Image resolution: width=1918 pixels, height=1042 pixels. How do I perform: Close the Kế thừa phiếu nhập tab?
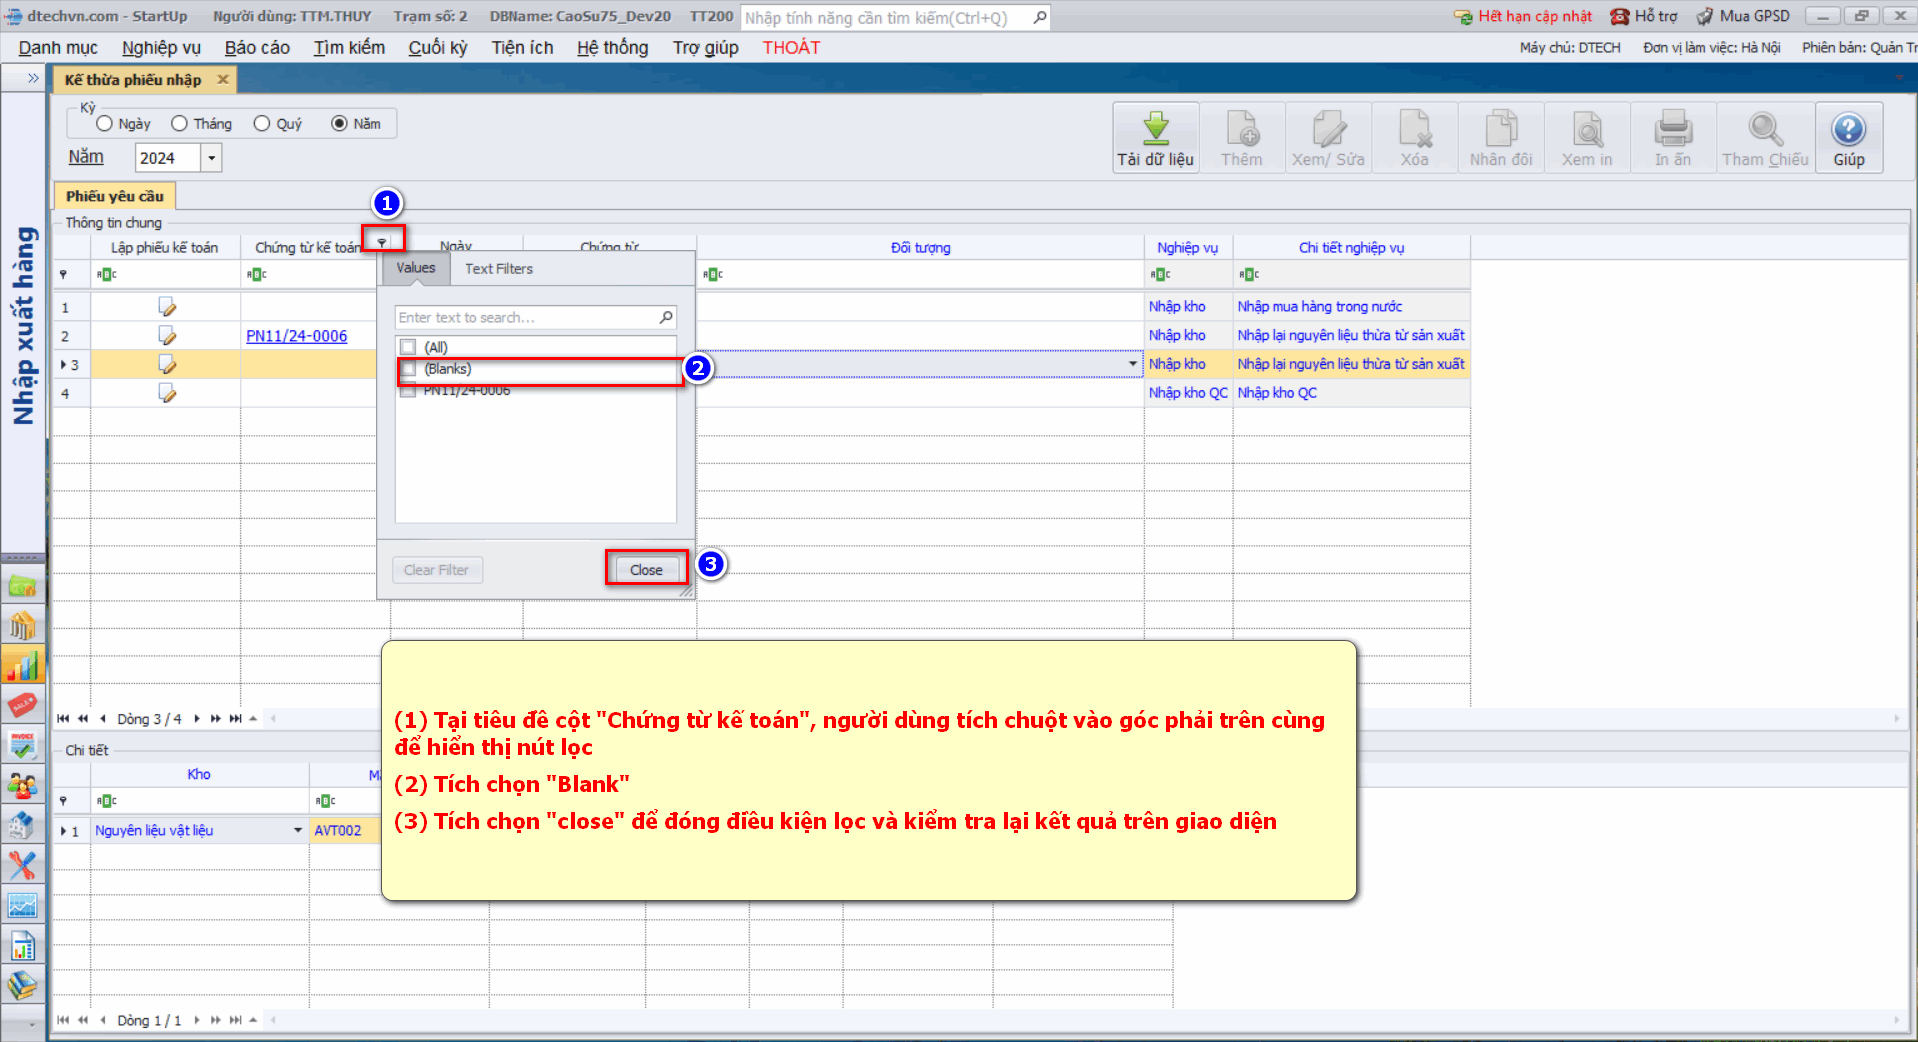click(223, 79)
